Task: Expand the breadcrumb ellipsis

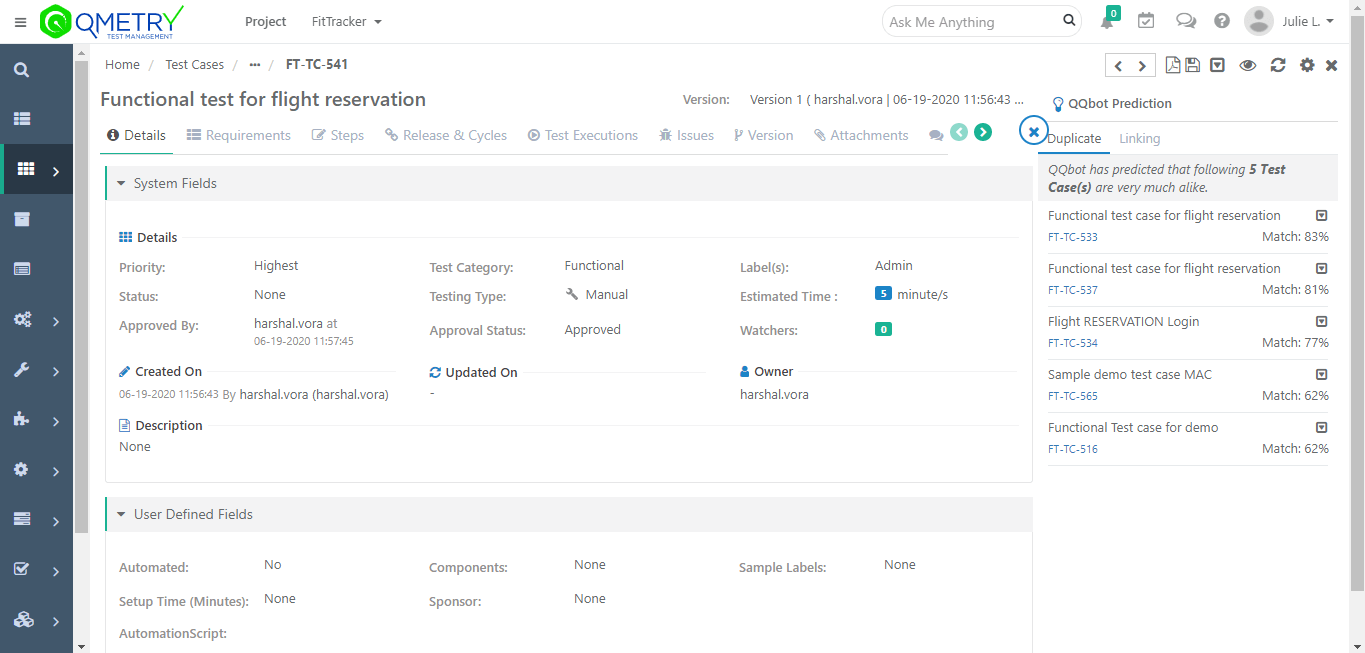Action: point(255,65)
